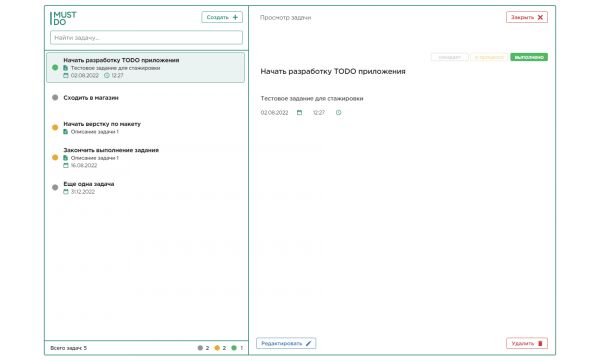Open task Закончить выполнение задания
The height and width of the screenshot is (361, 600).
[x=145, y=157]
